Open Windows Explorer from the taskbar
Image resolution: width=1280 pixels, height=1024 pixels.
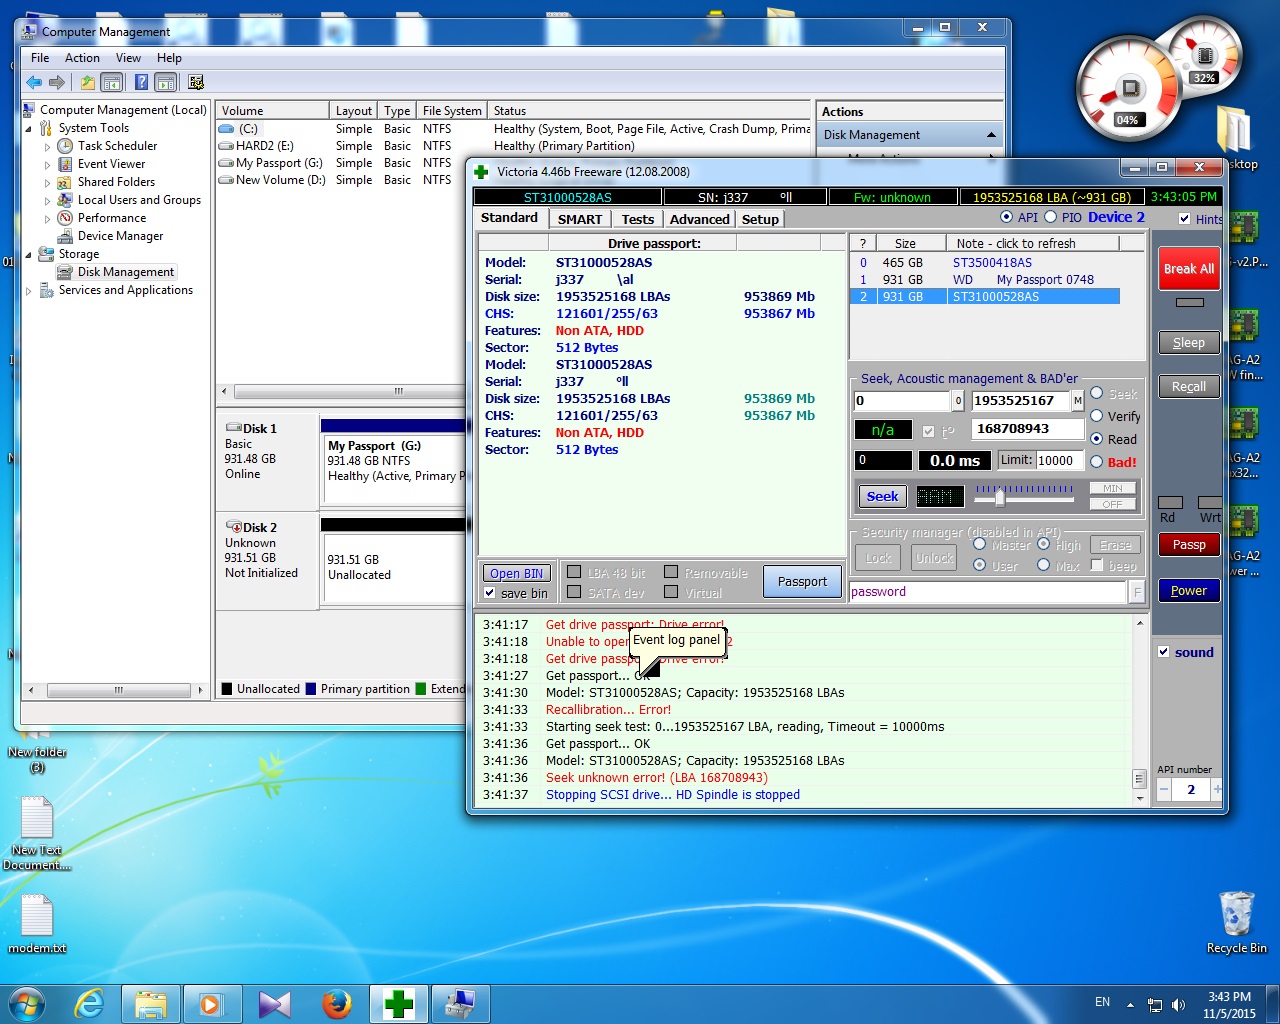151,1004
